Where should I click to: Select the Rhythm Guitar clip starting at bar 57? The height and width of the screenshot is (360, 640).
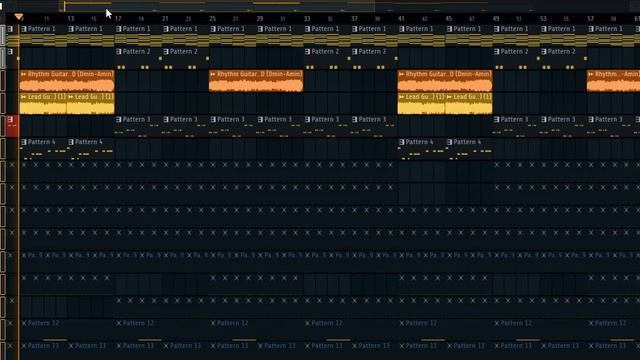[613, 81]
